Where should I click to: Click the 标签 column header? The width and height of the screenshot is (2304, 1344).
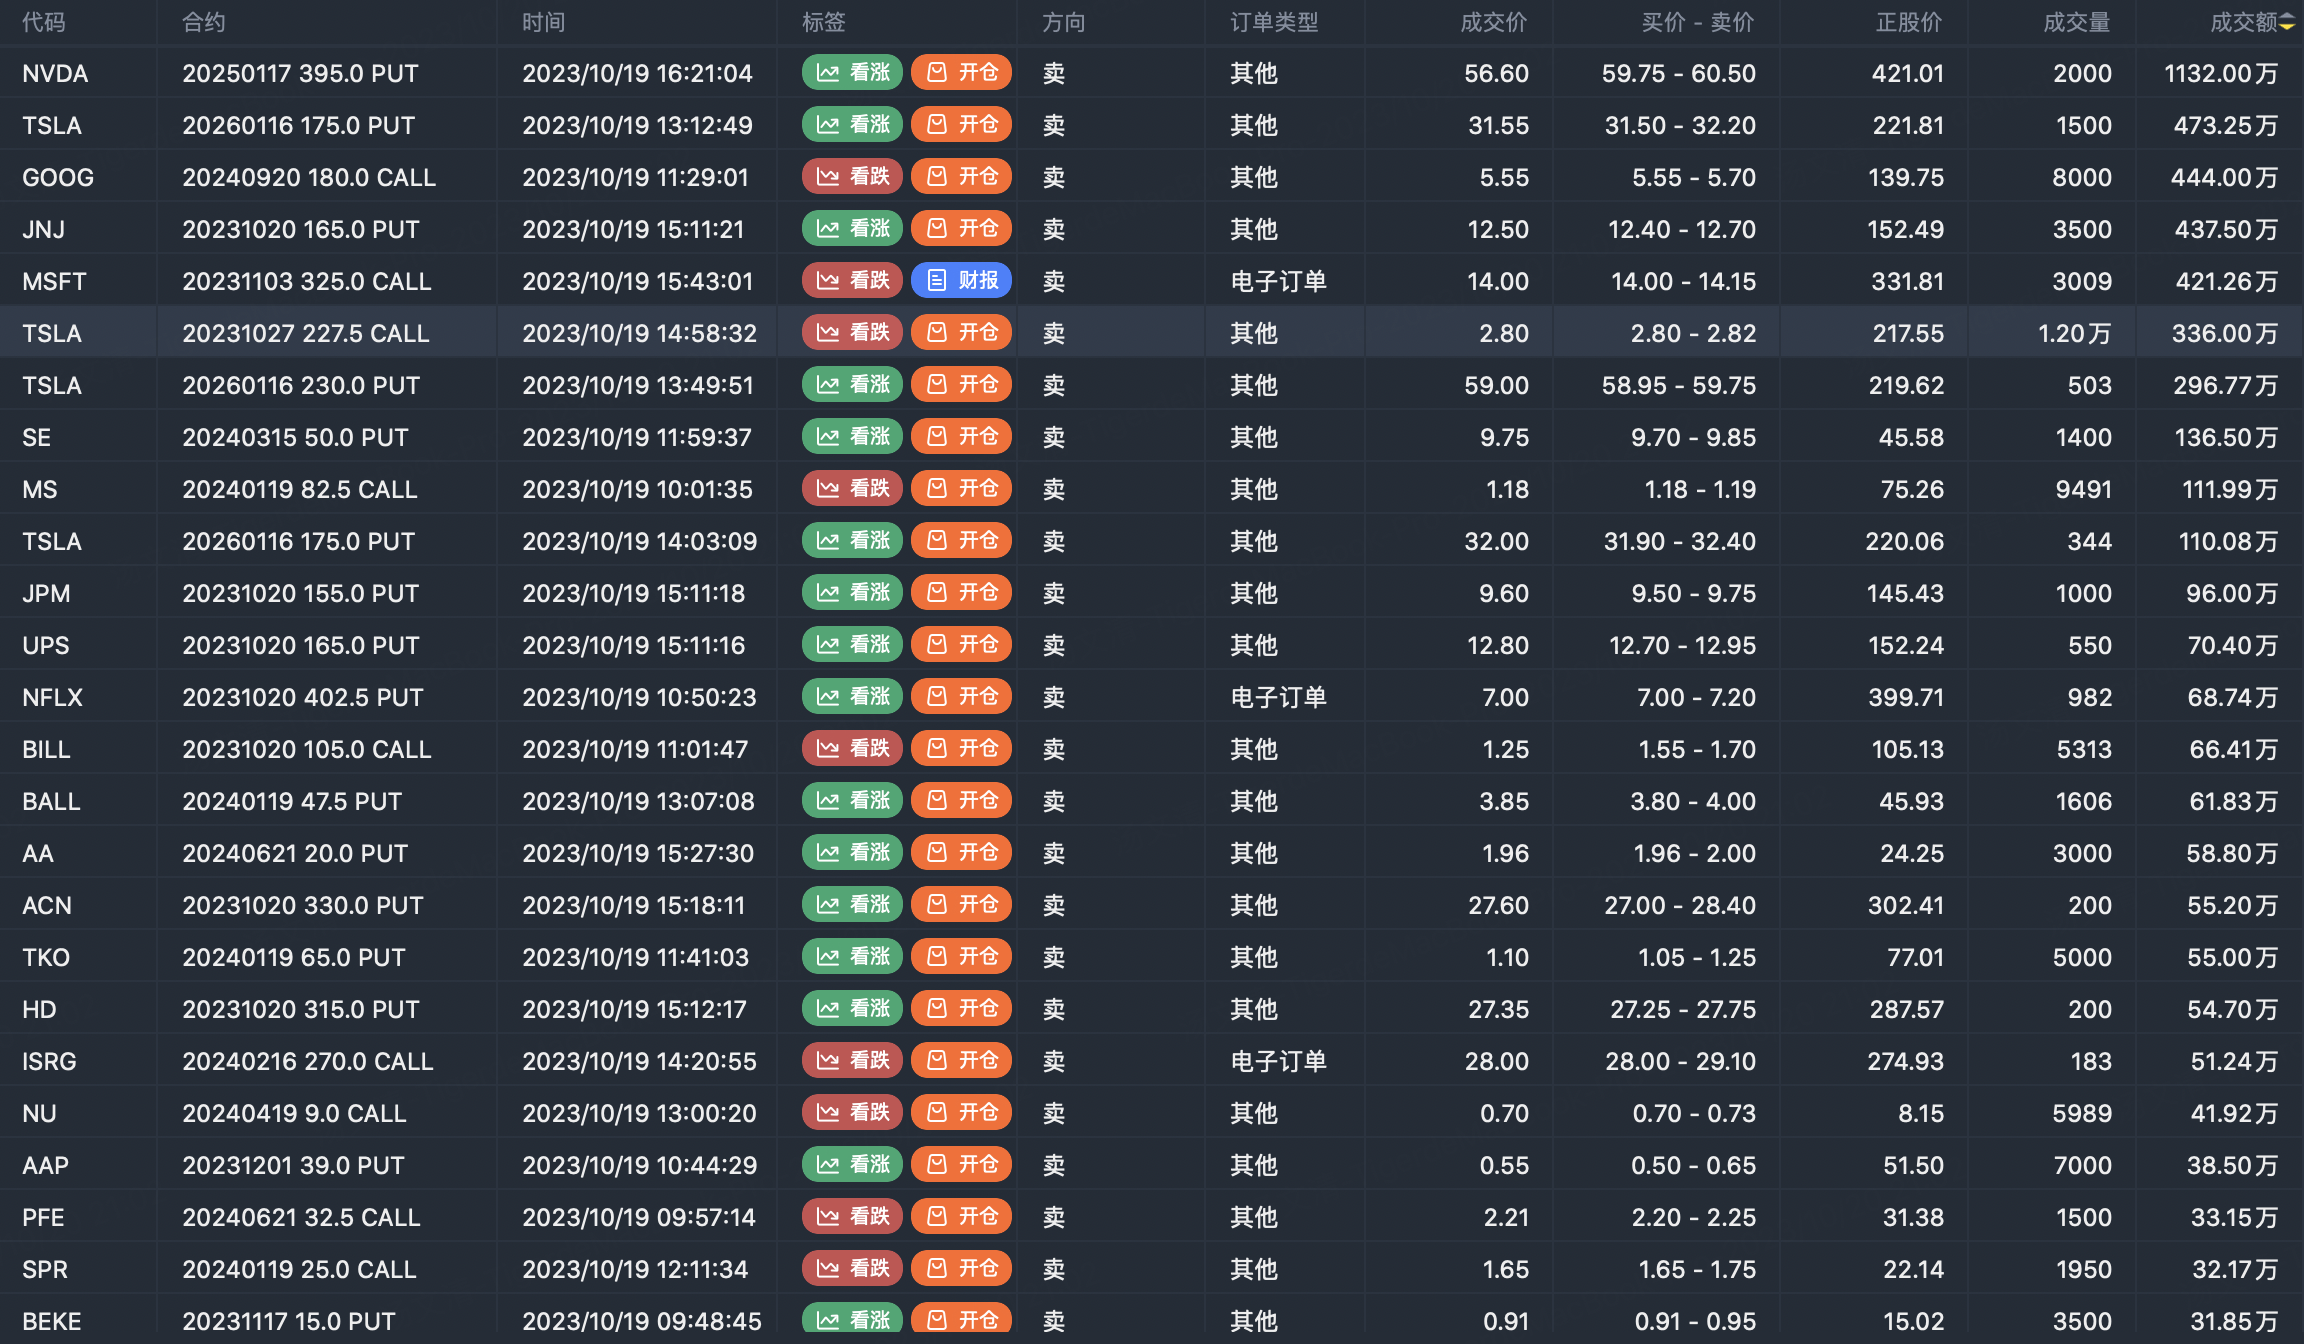[824, 22]
